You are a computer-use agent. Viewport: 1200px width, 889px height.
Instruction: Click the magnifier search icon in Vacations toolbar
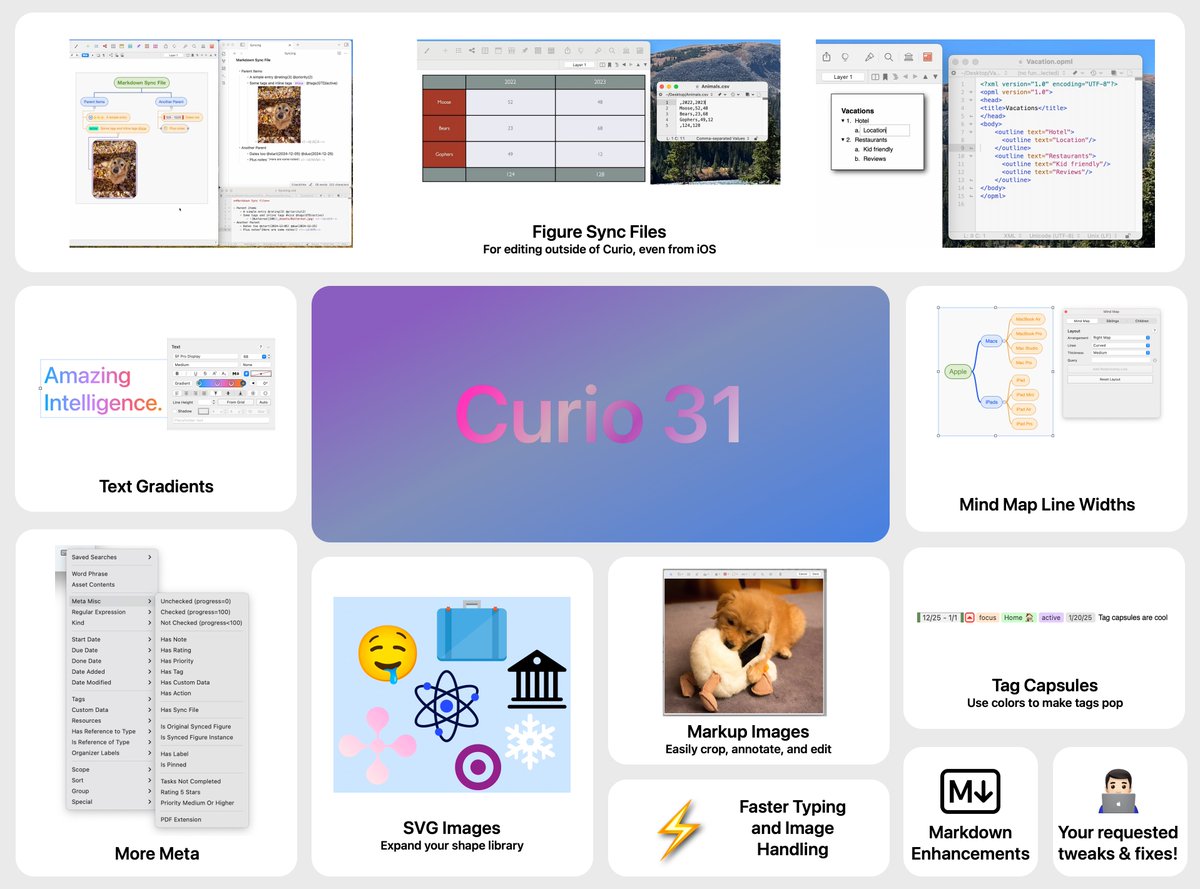point(889,57)
